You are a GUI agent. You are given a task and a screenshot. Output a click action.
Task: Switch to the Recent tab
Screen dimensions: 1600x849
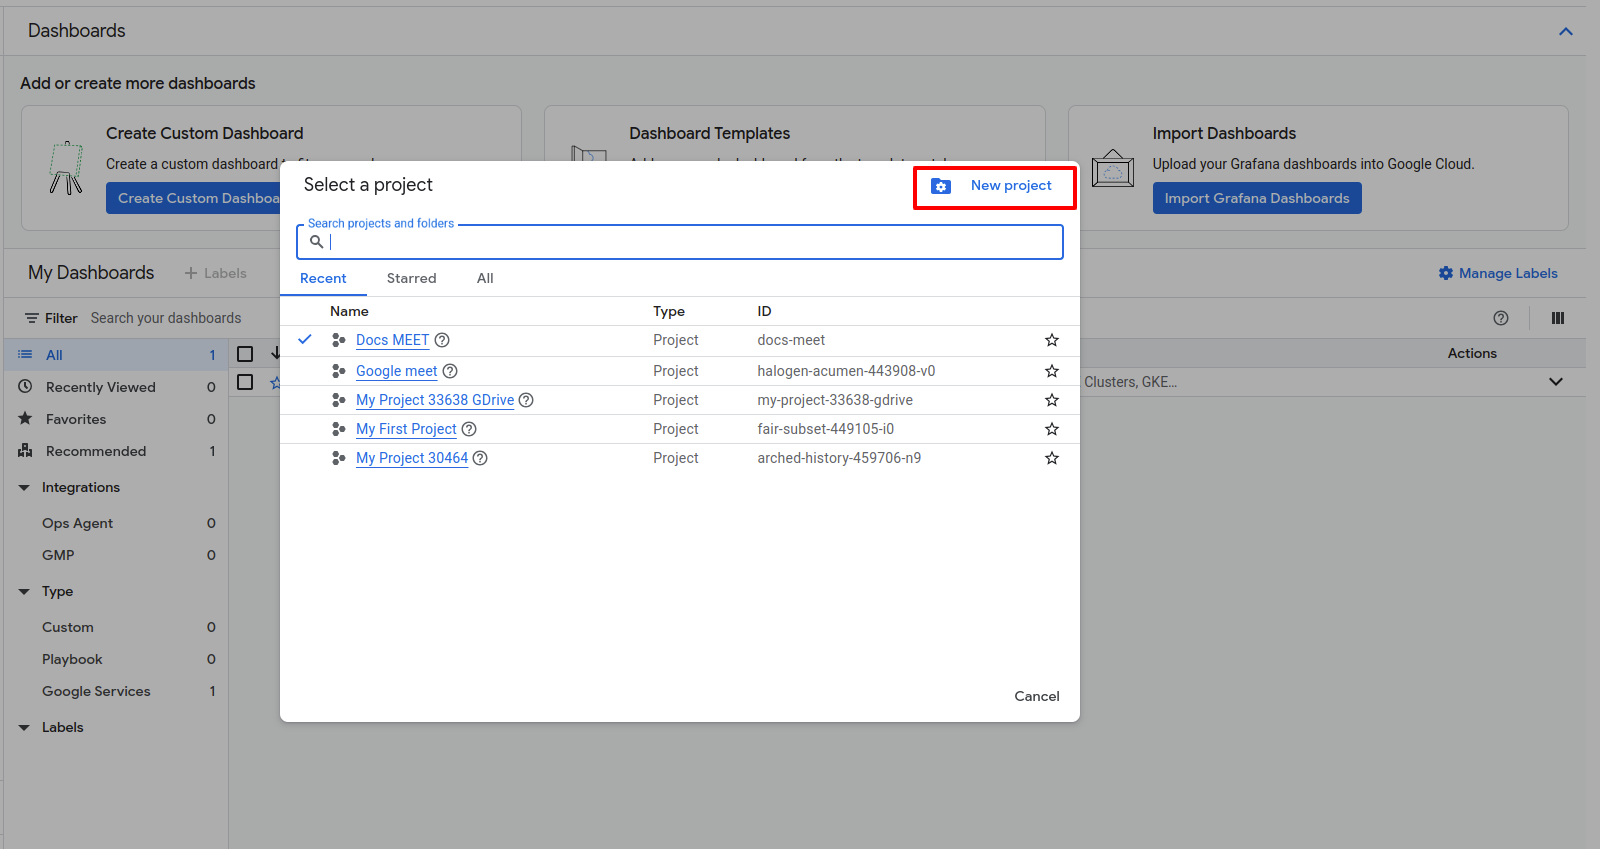coord(323,278)
